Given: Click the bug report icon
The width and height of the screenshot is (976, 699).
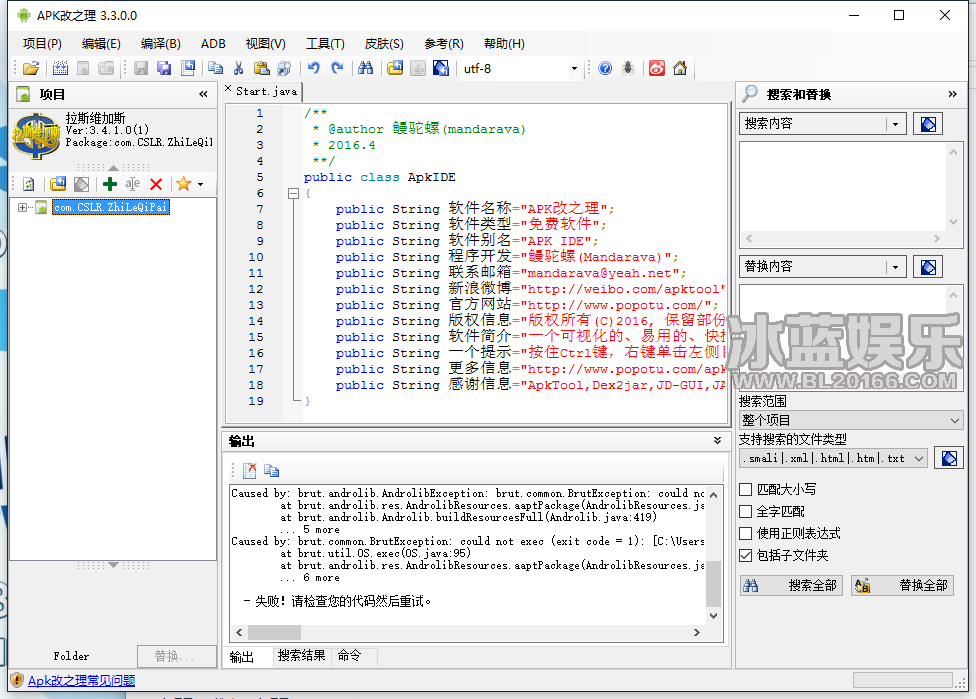Looking at the screenshot, I should [x=628, y=68].
